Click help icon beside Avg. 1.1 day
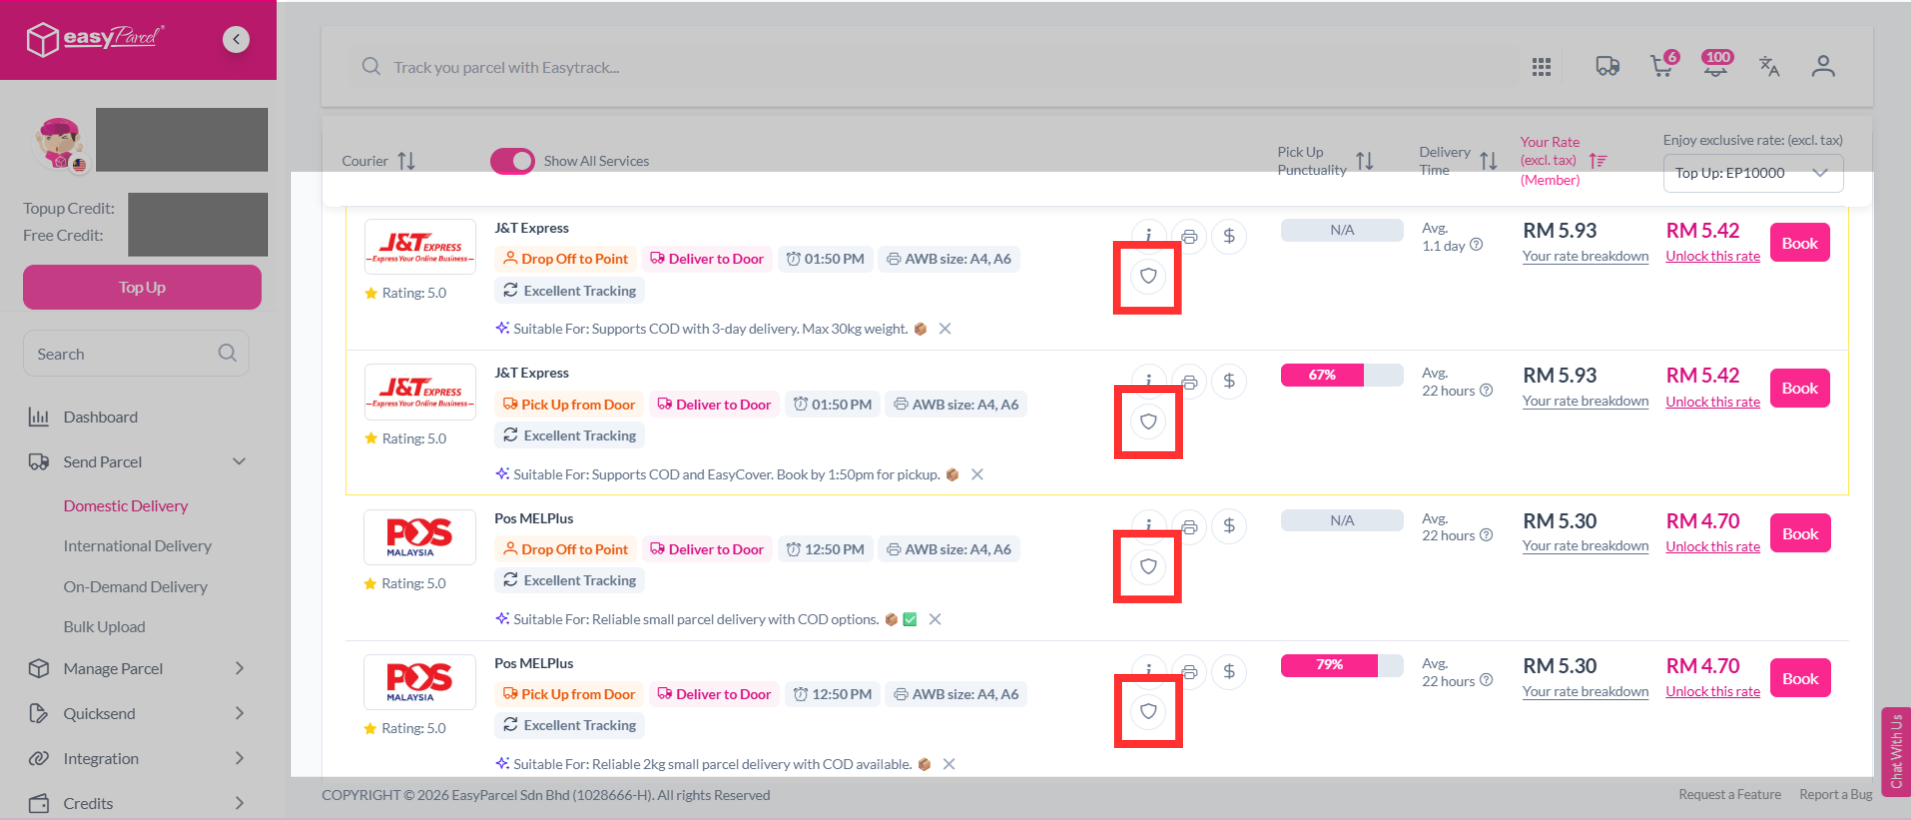Screen dimensions: 1911x820 click(x=1476, y=245)
